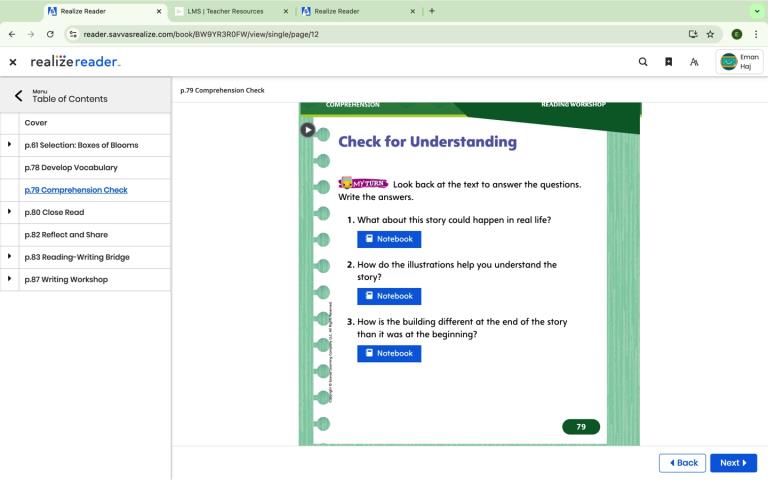This screenshot has width=768, height=480.
Task: Expand the p.87 Writing Workshop section
Action: click(10, 279)
